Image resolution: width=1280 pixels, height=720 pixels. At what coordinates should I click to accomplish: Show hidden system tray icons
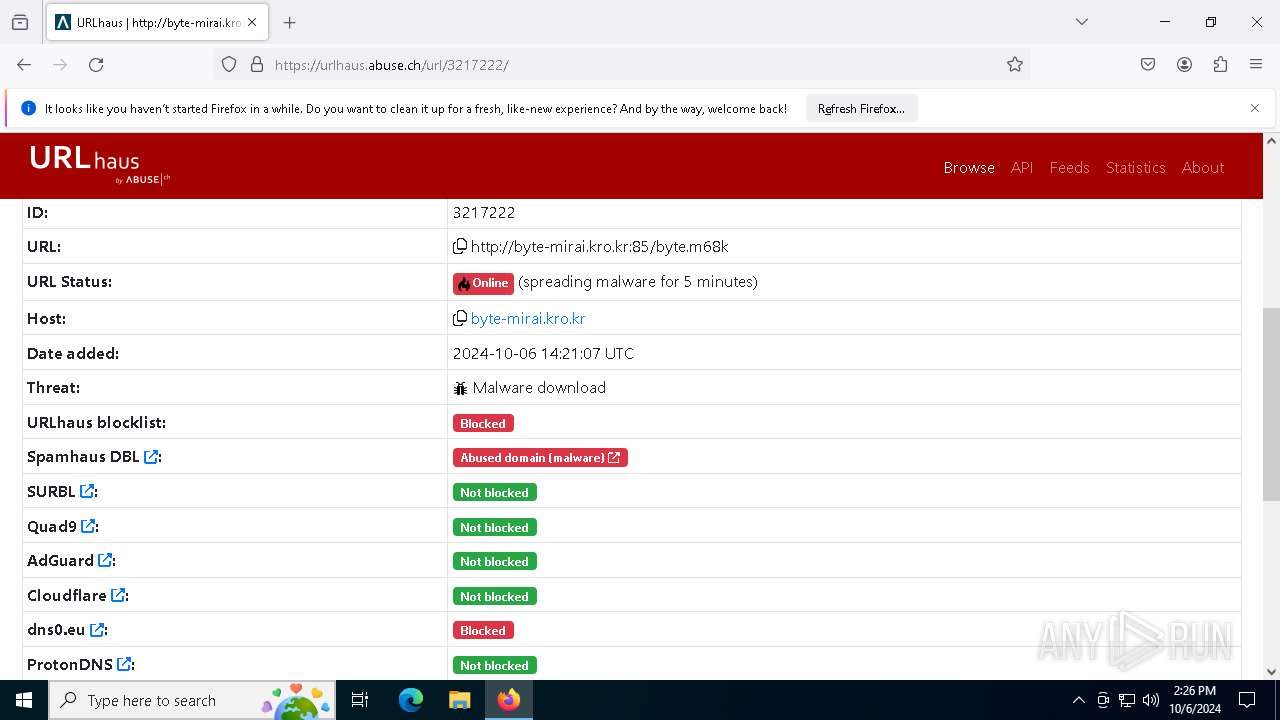tap(1078, 700)
